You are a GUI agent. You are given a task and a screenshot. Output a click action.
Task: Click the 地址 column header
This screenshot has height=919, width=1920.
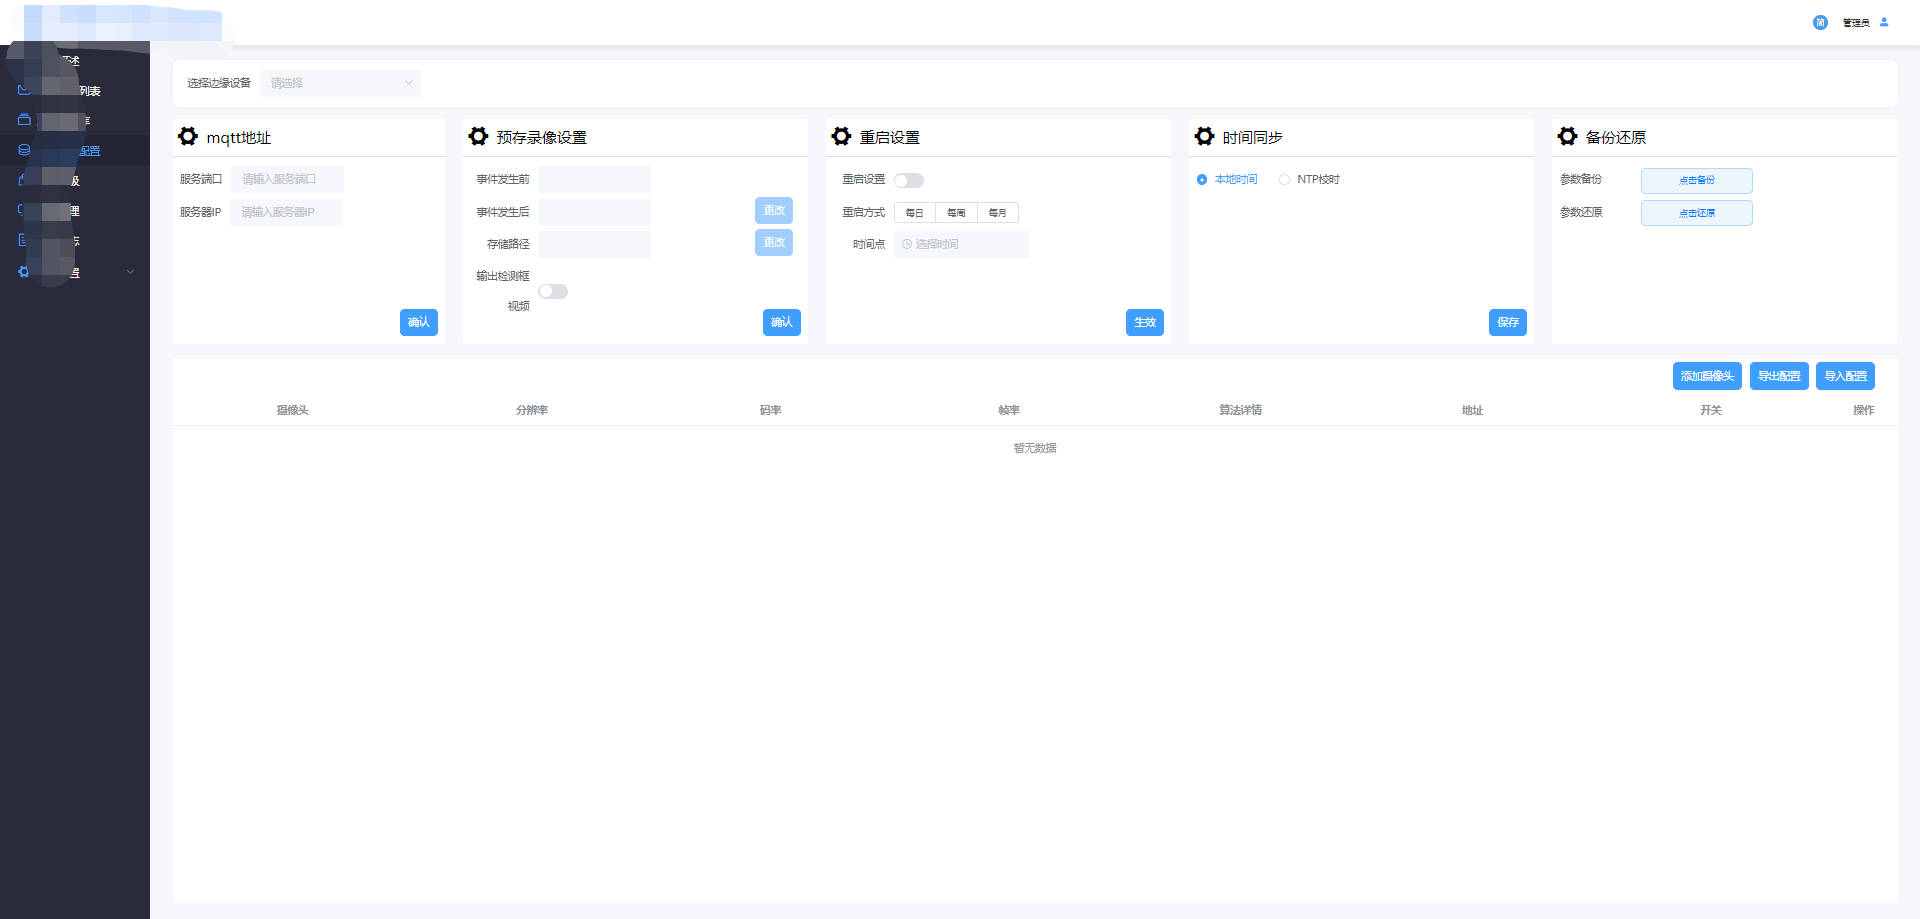coord(1472,410)
